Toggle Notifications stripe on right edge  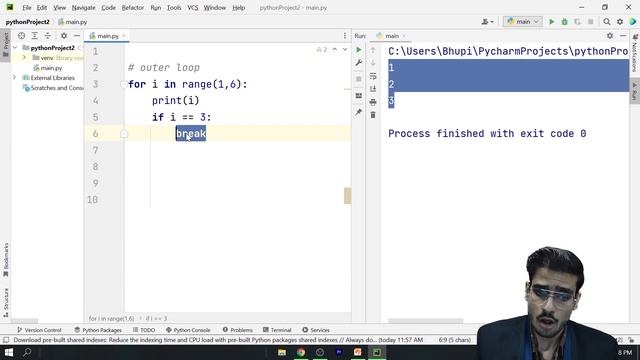pyautogui.click(x=635, y=53)
